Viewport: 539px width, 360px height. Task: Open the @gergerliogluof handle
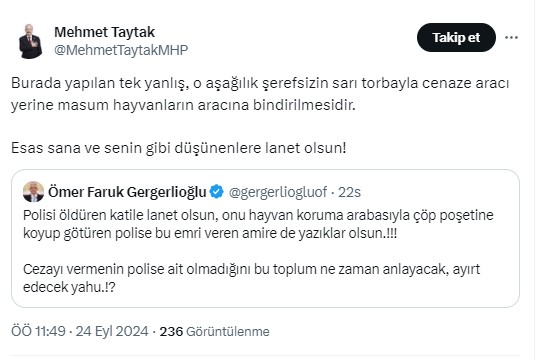pyautogui.click(x=278, y=192)
